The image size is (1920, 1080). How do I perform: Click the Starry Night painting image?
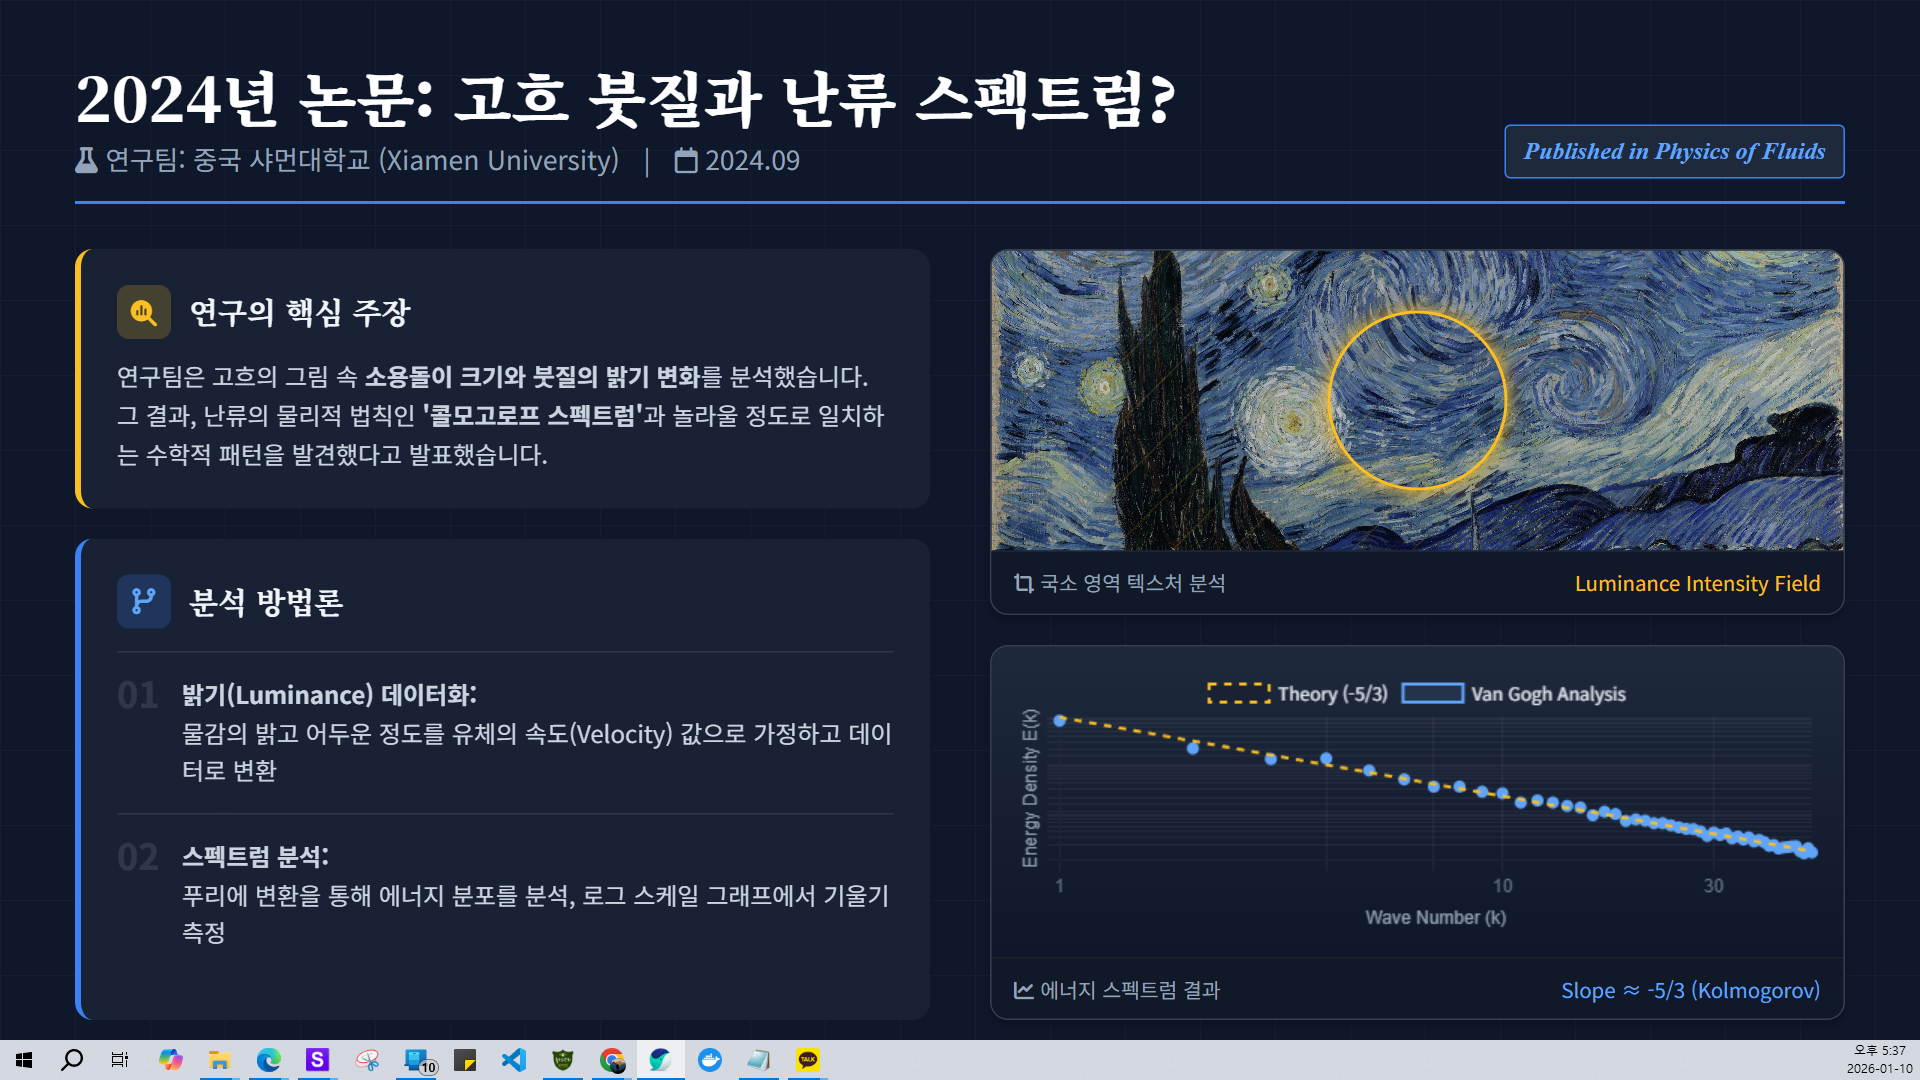[1417, 400]
